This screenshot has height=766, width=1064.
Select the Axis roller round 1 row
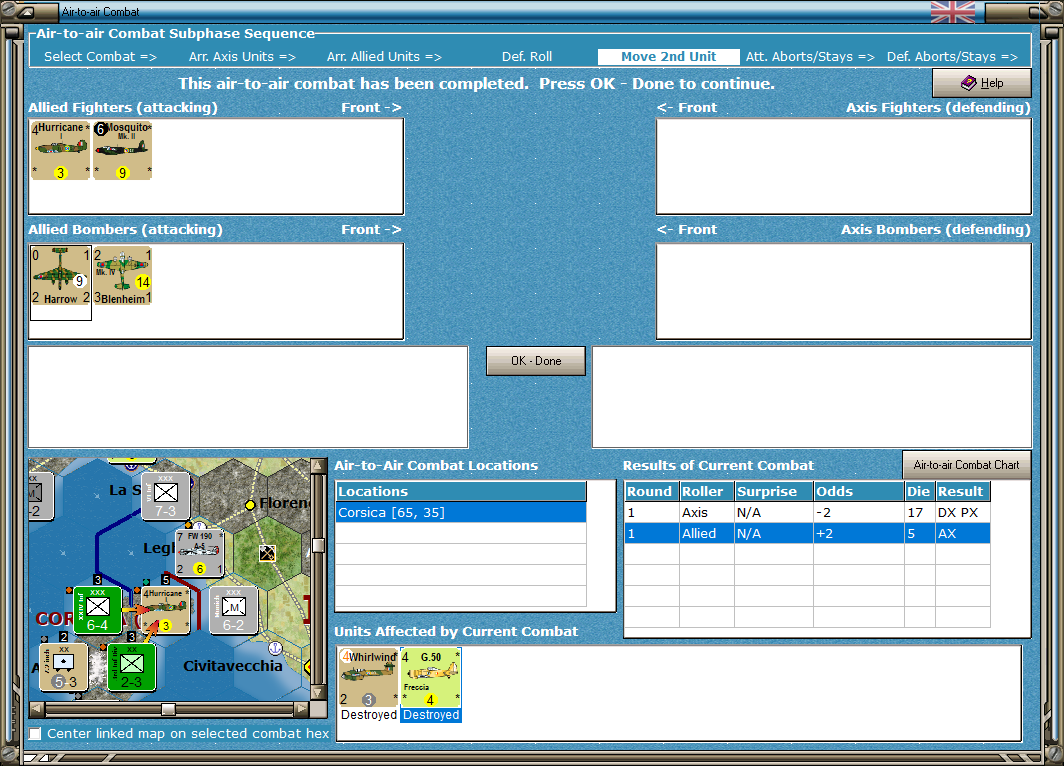(x=807, y=512)
